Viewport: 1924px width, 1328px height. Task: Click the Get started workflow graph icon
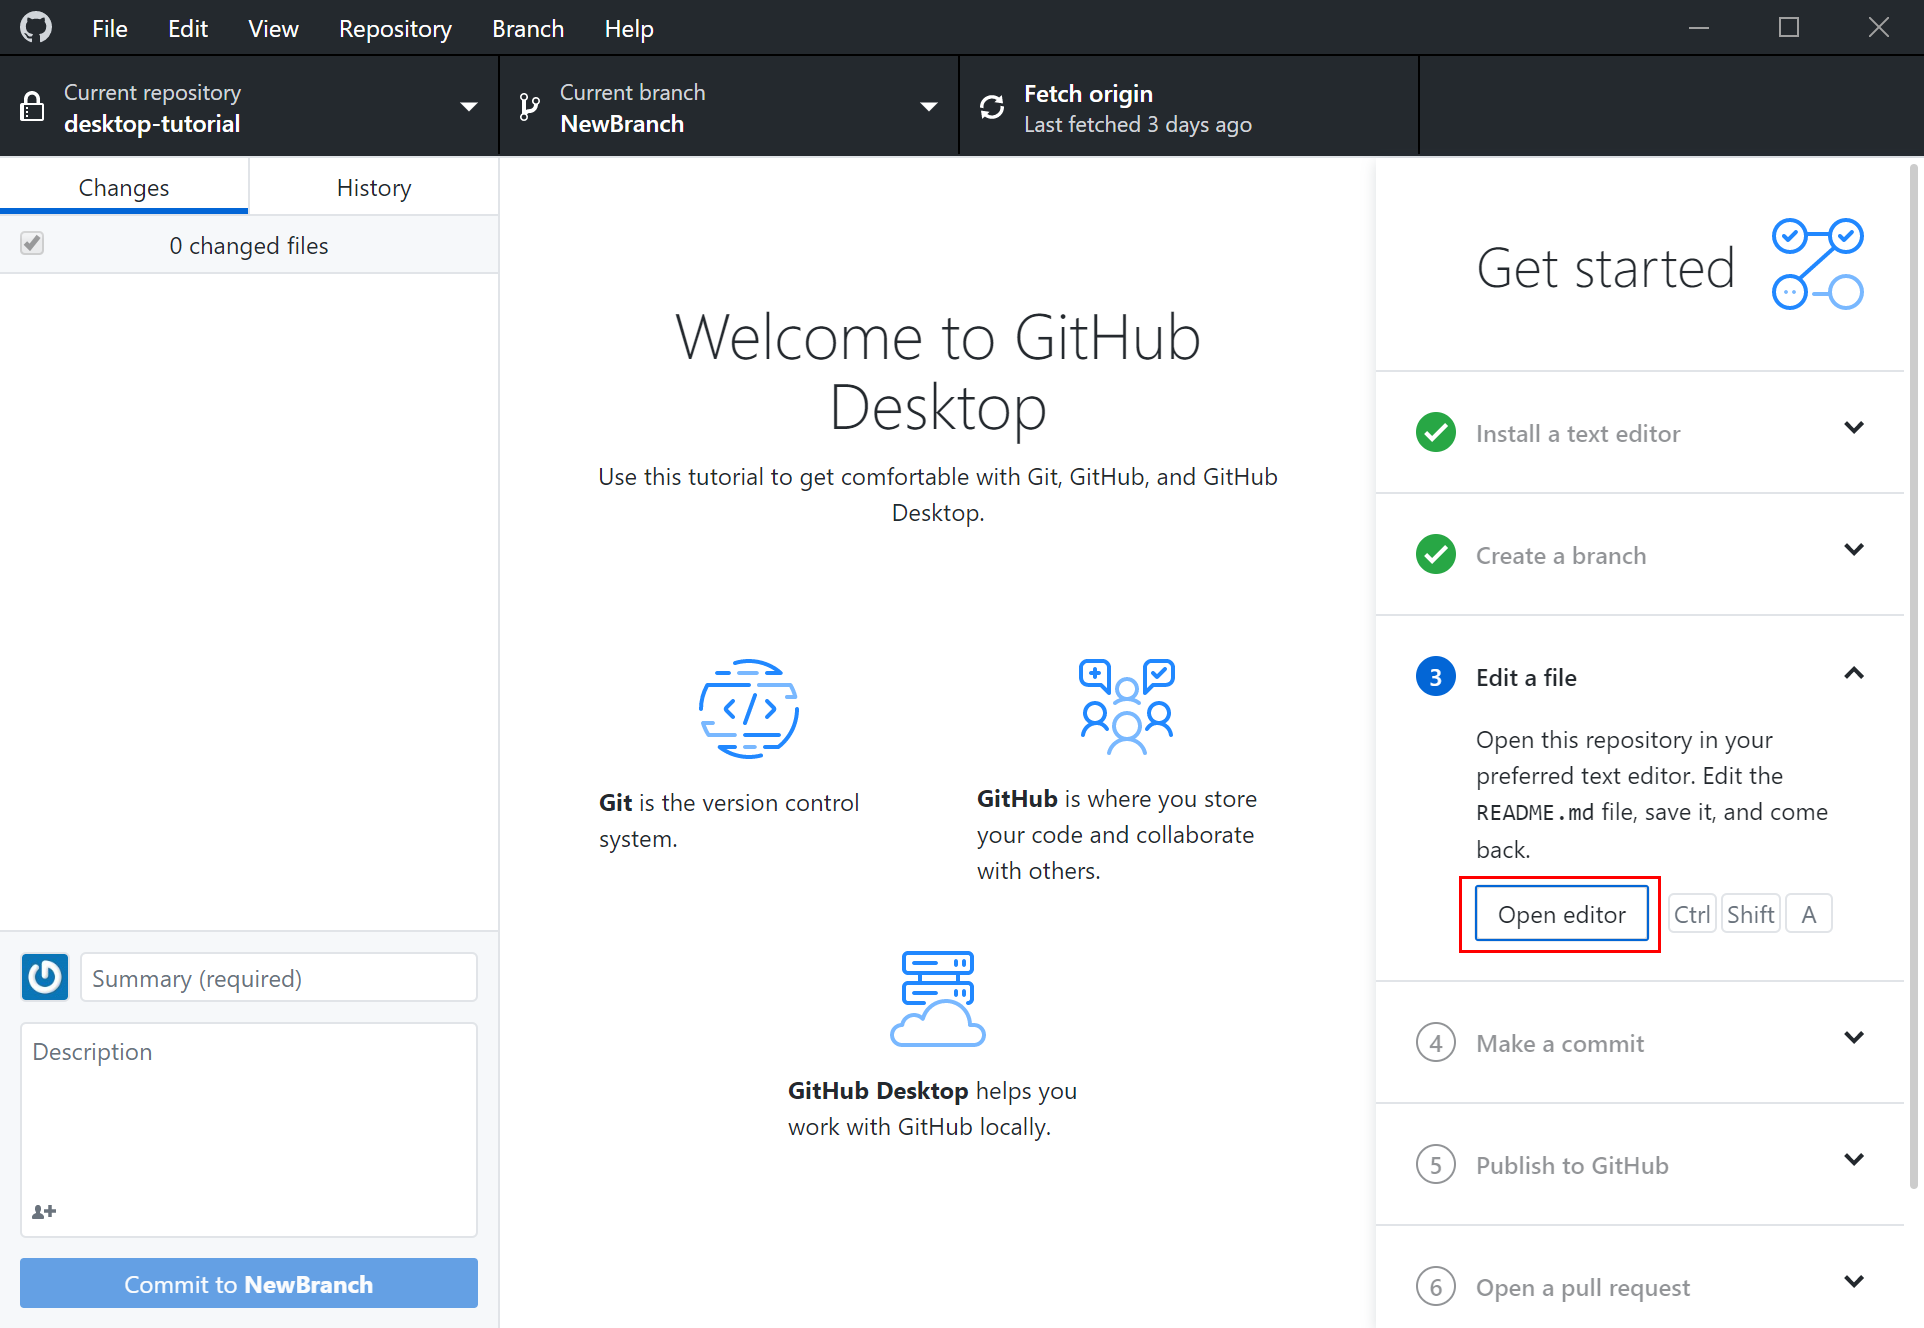tap(1818, 264)
